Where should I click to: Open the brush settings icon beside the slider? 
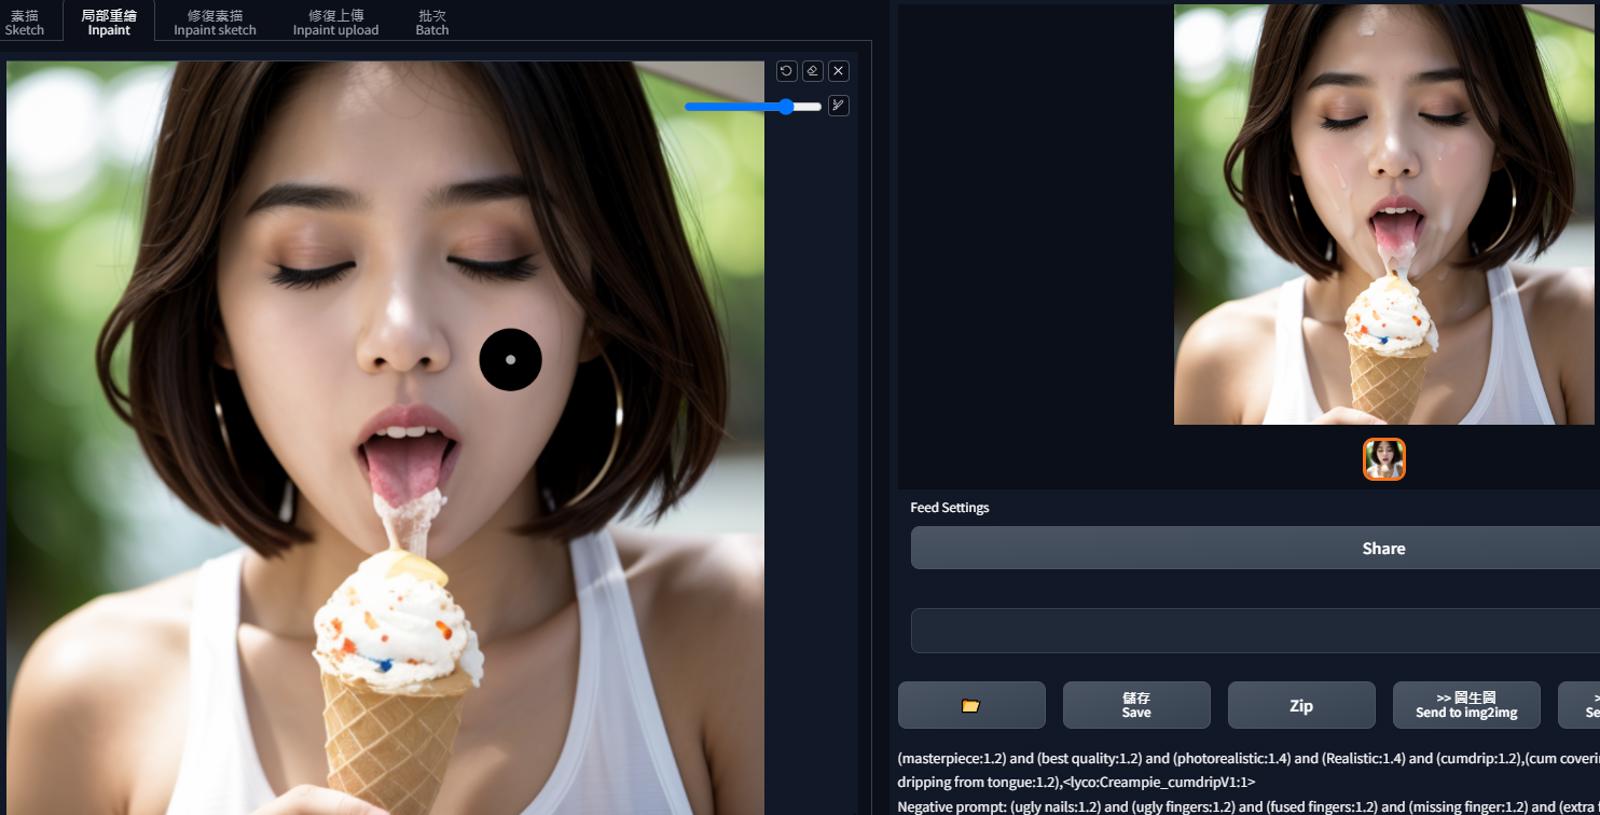click(839, 105)
